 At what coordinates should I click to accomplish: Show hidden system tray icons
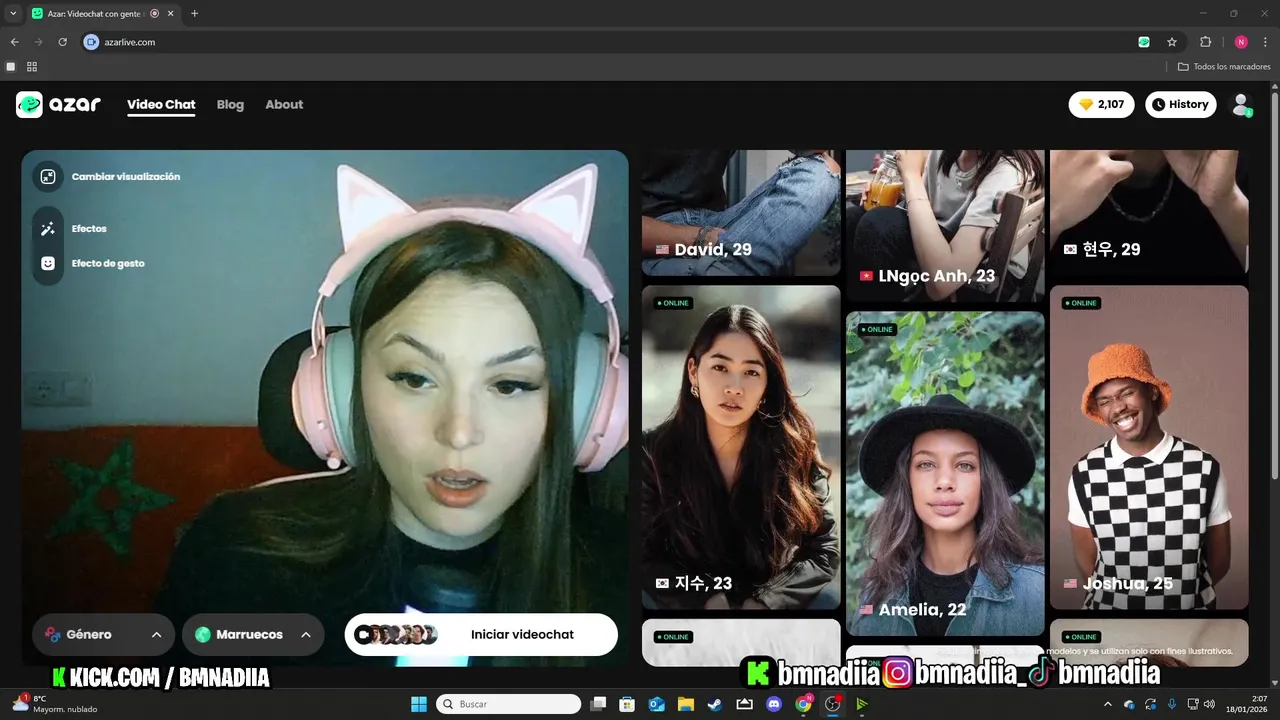pos(1107,704)
